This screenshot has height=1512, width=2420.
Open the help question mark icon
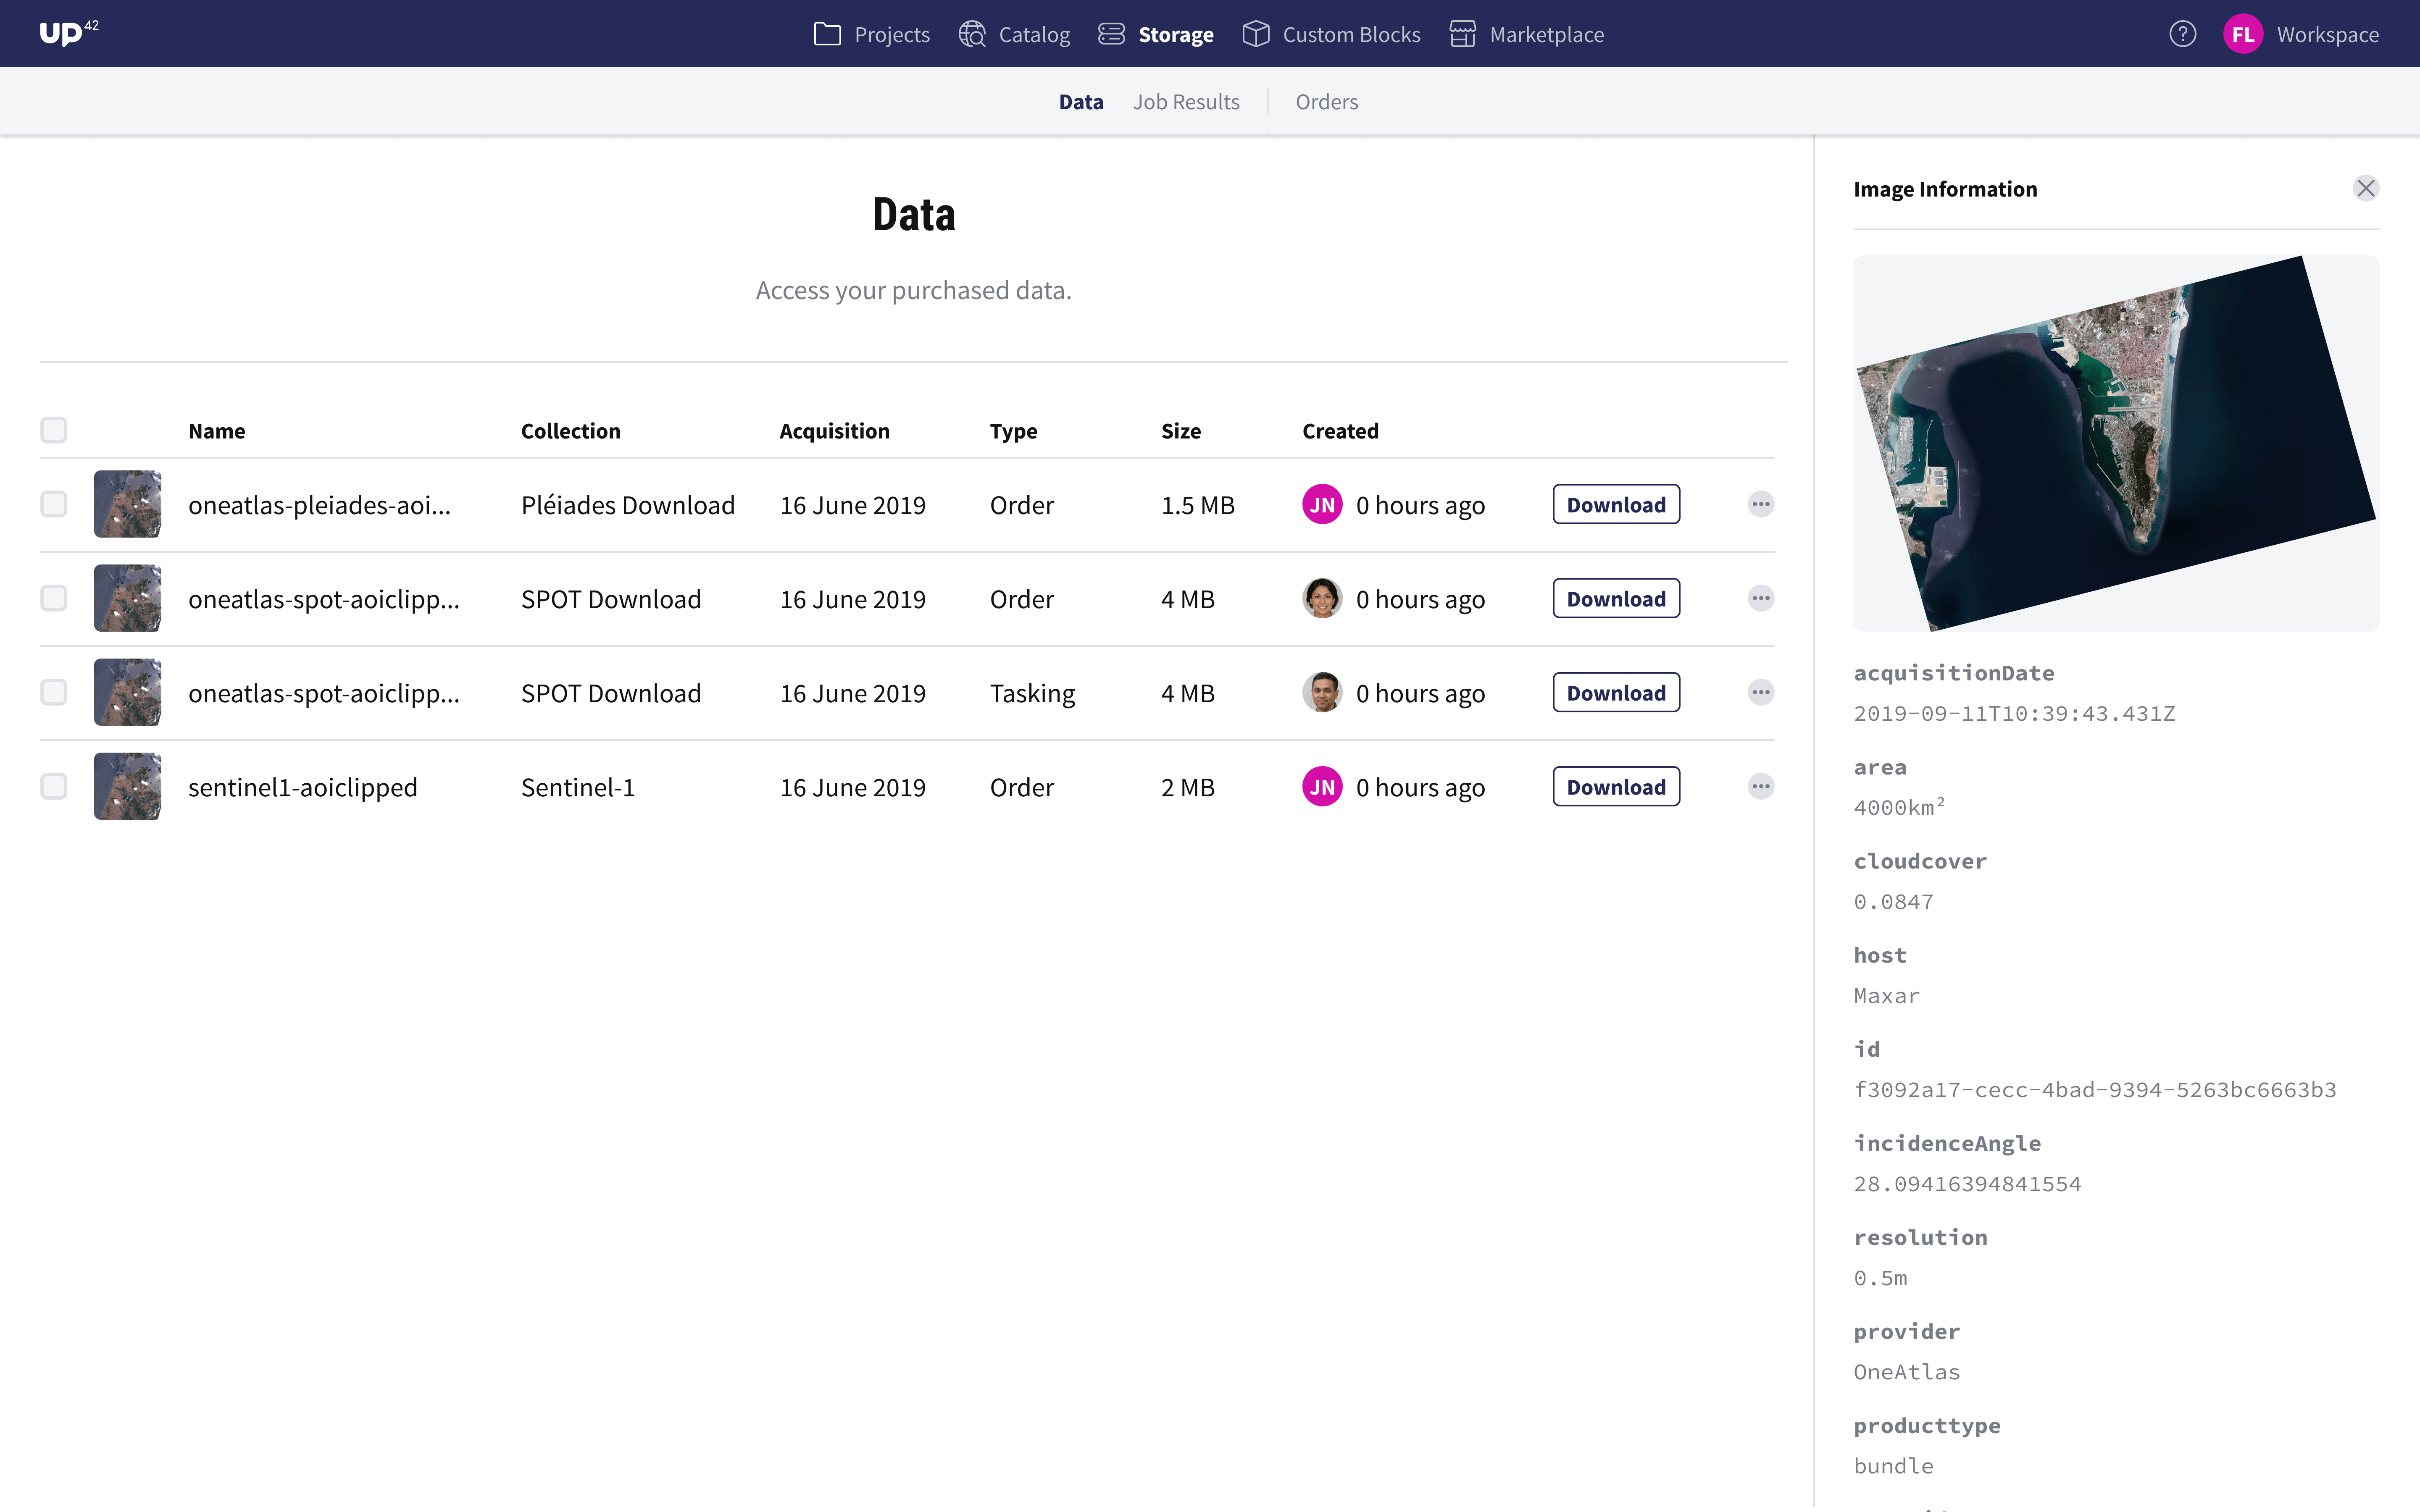click(2183, 33)
